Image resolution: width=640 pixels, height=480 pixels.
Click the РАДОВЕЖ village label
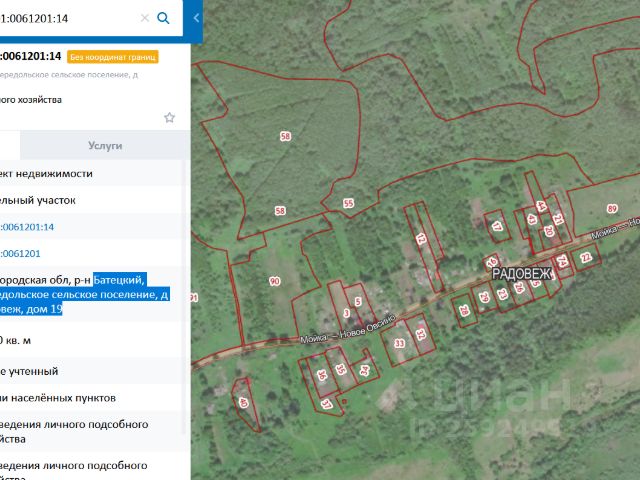tap(522, 274)
